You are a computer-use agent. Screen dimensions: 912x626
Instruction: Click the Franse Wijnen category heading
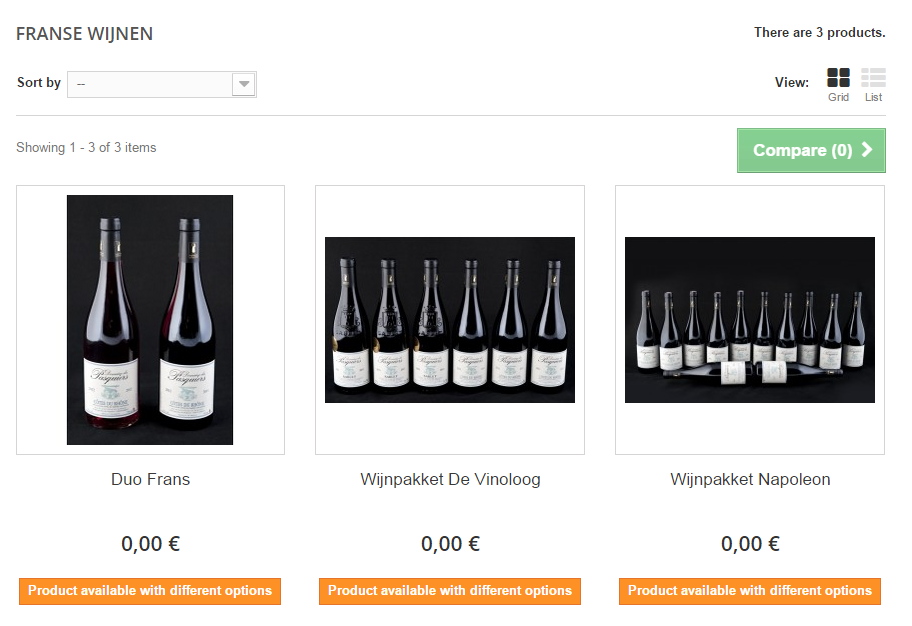pyautogui.click(x=85, y=34)
